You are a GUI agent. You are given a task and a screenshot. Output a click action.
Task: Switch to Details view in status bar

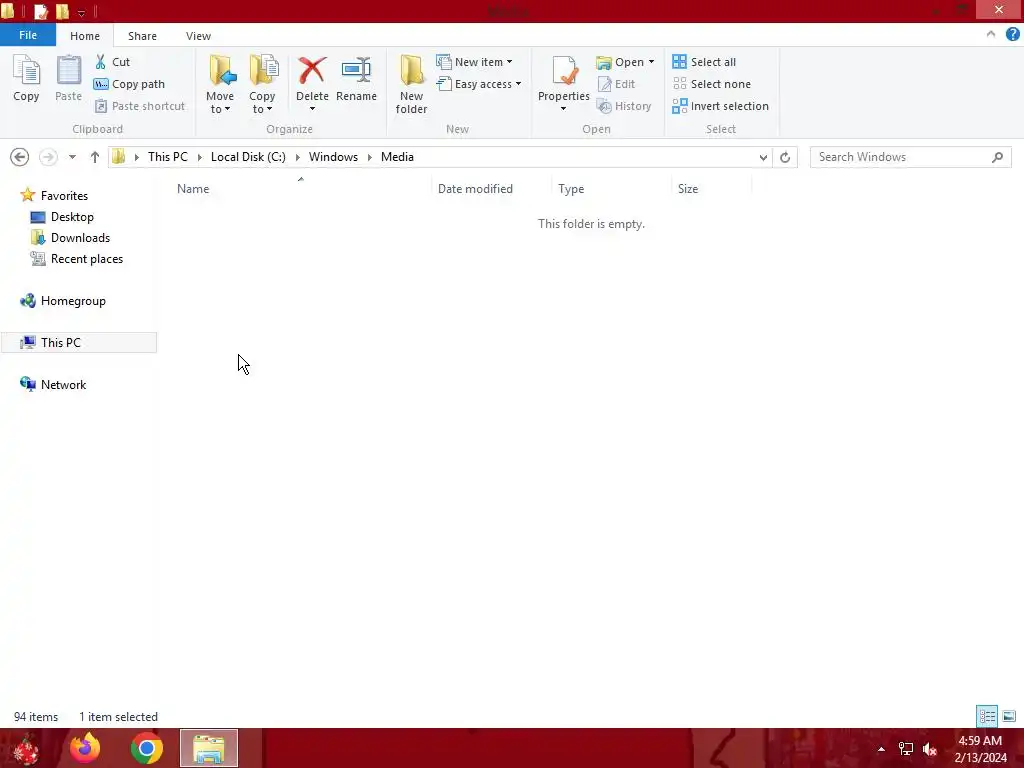coord(987,716)
